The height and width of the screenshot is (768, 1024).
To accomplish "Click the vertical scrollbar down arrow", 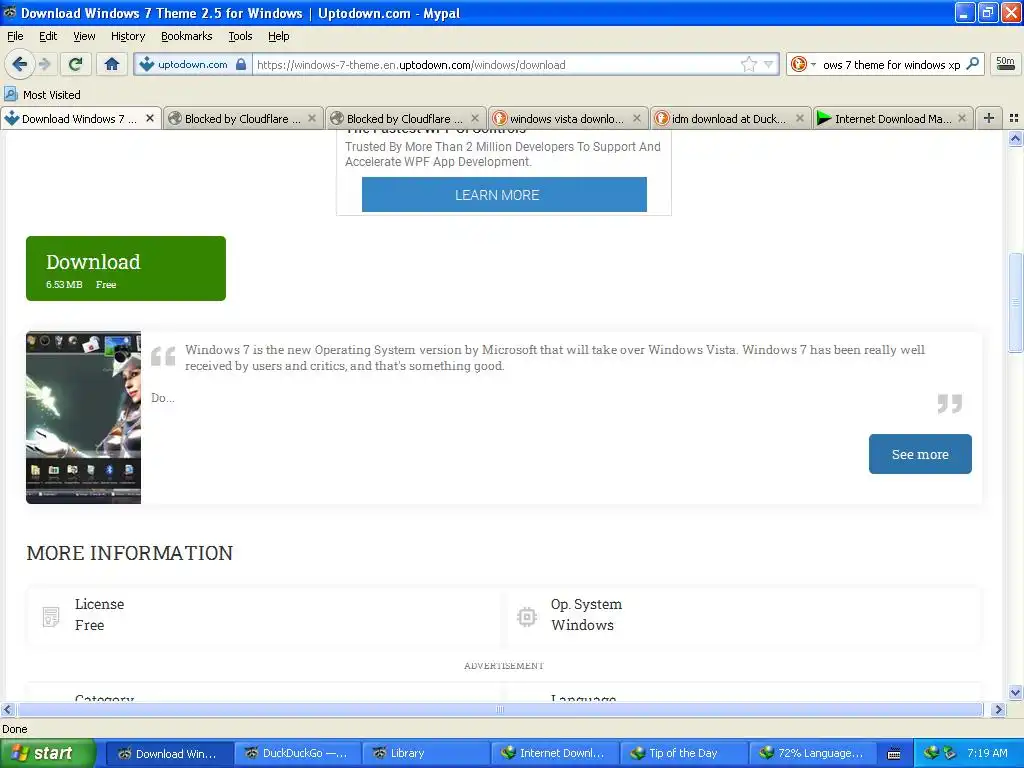I will click(1015, 693).
